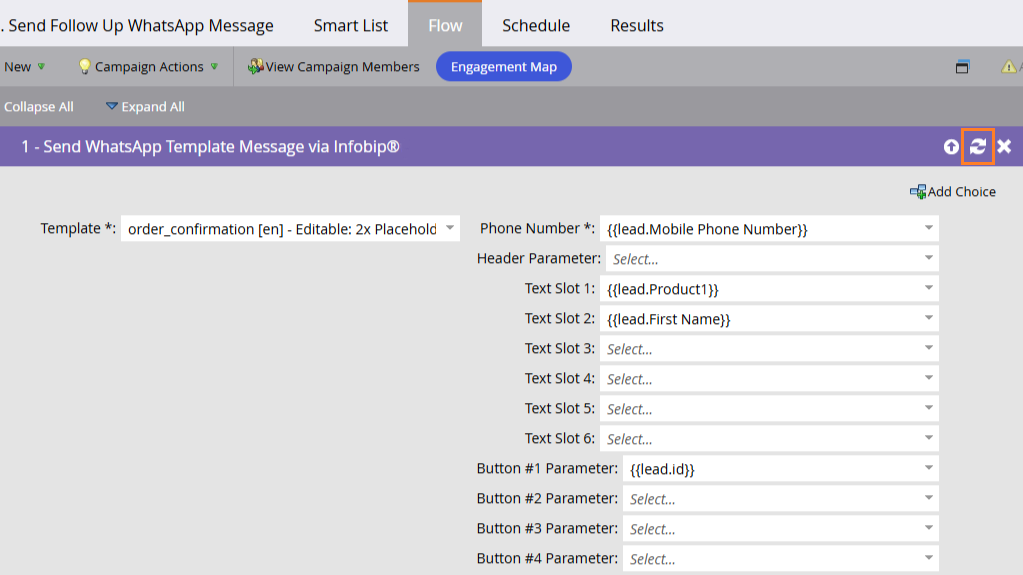Click the Expand All label

point(153,106)
